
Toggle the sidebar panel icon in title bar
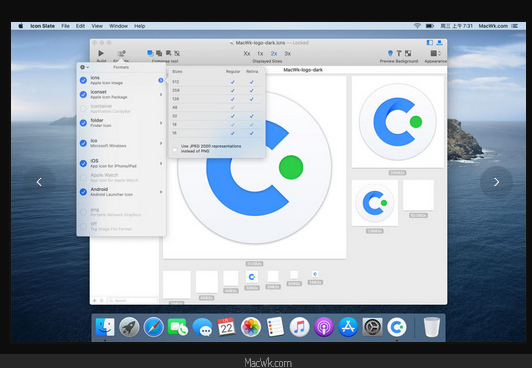click(430, 42)
